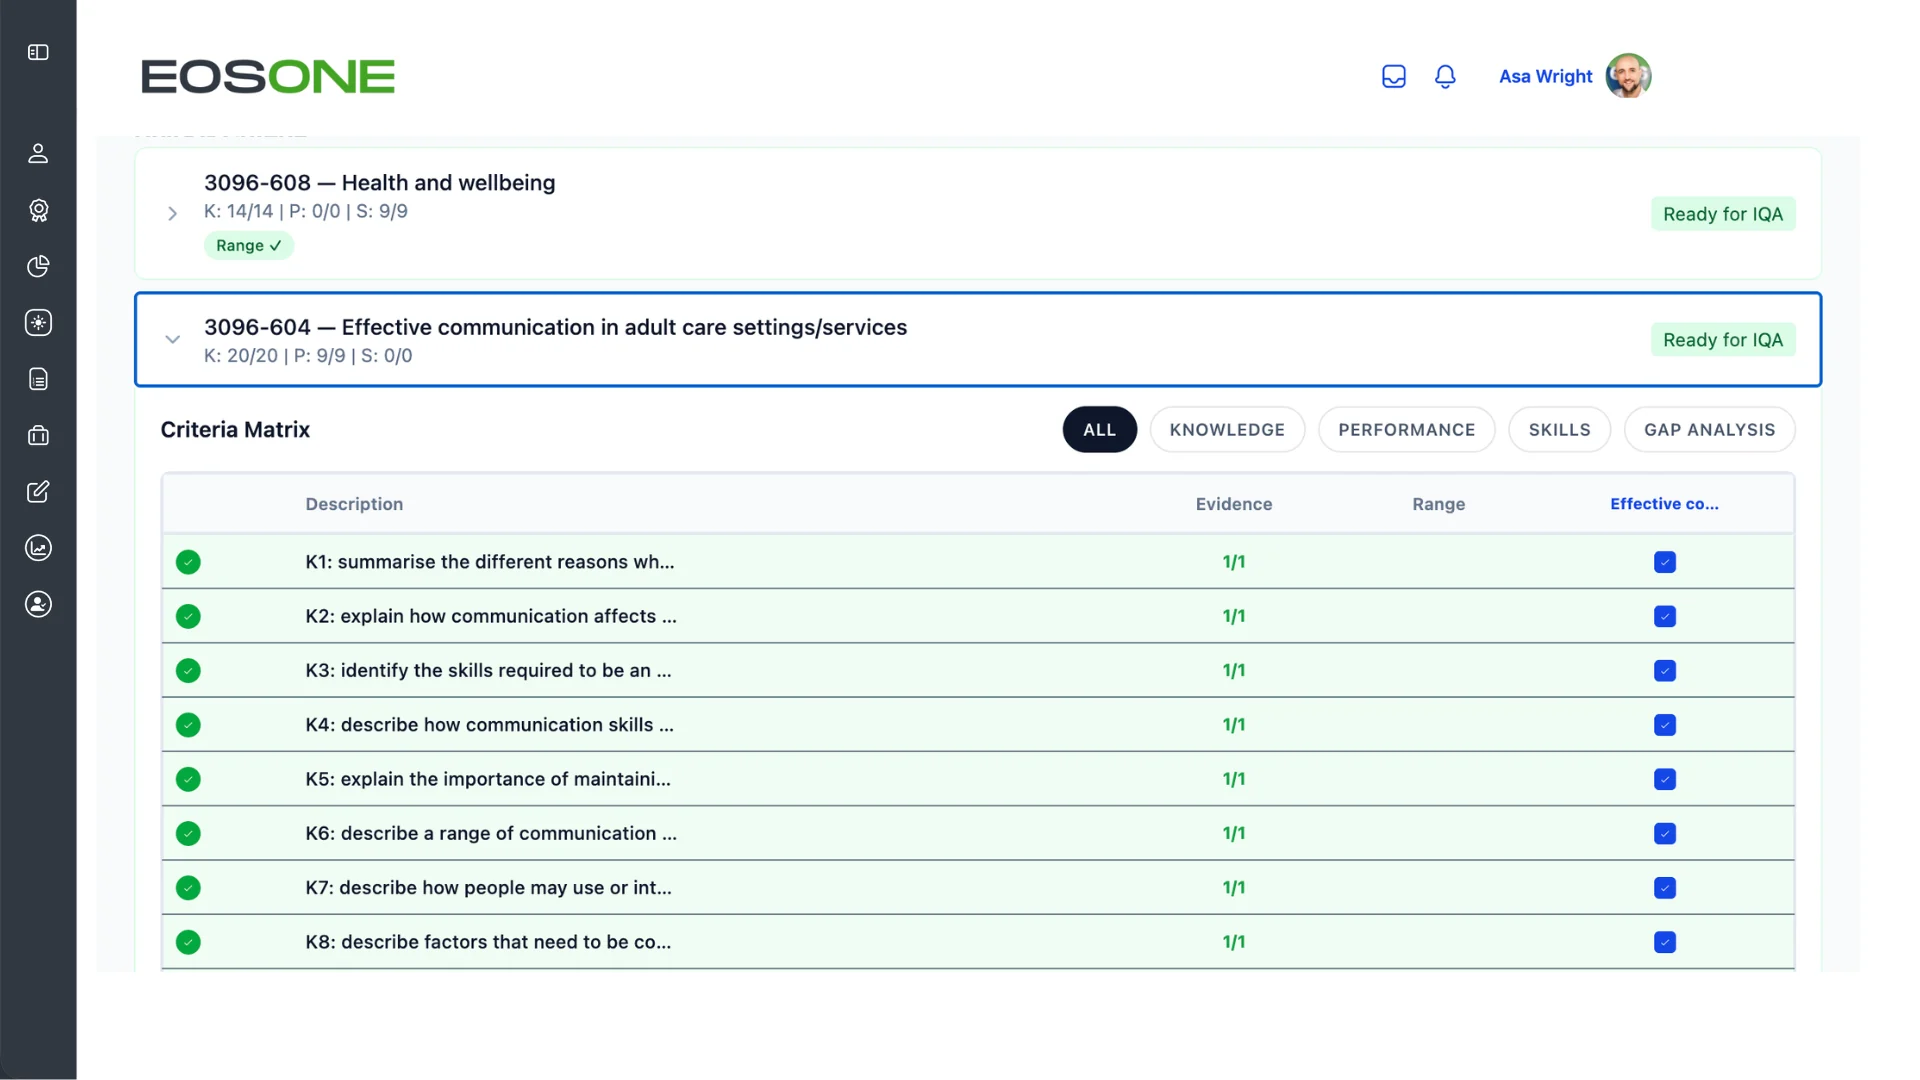Open the line graph sidebar icon

click(x=38, y=548)
